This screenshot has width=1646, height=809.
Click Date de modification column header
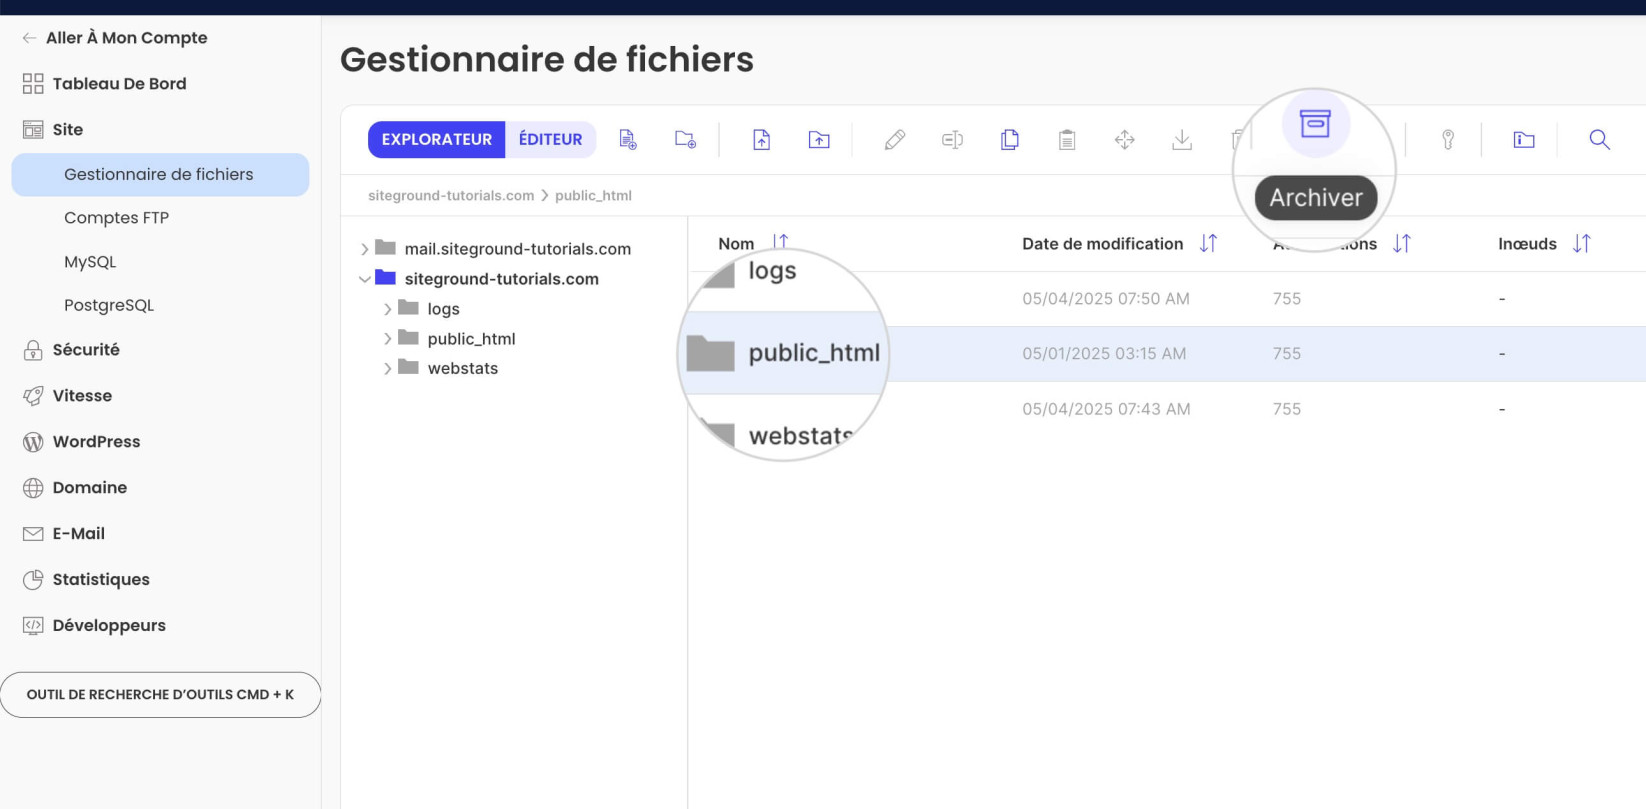pyautogui.click(x=1102, y=244)
